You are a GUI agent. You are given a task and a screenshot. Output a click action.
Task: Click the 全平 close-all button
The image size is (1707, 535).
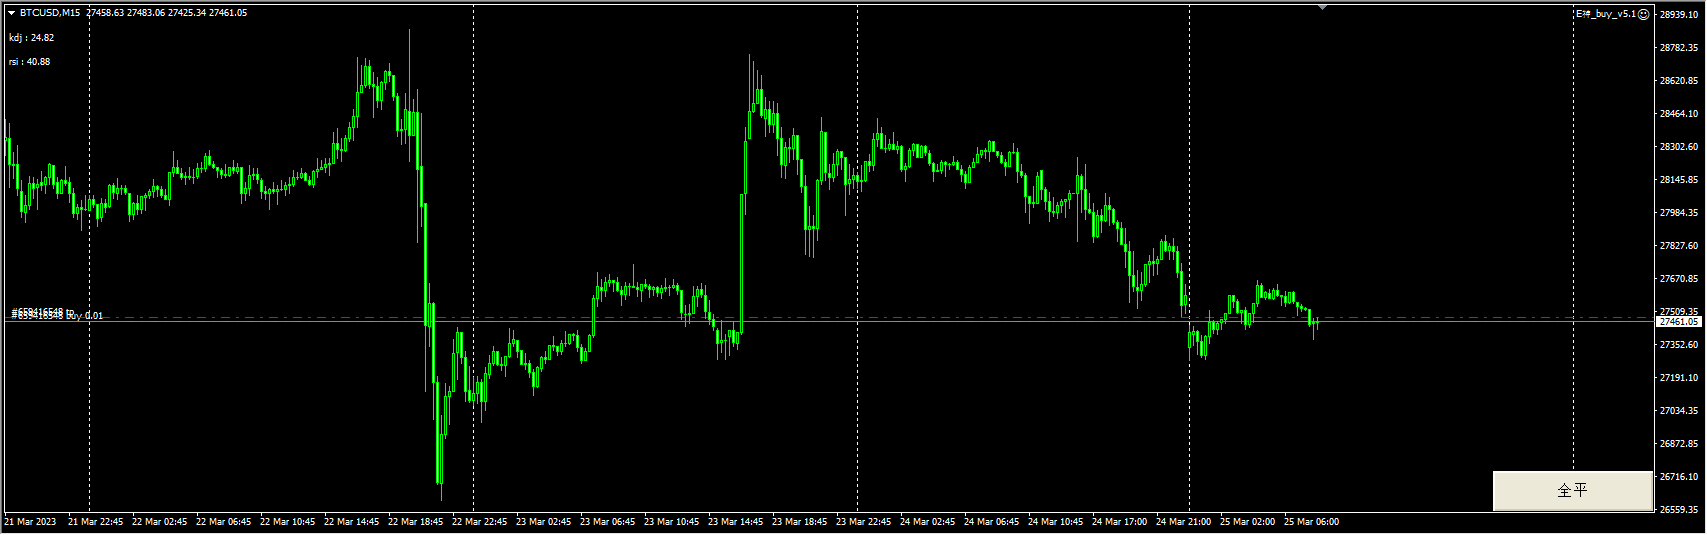tap(1572, 491)
